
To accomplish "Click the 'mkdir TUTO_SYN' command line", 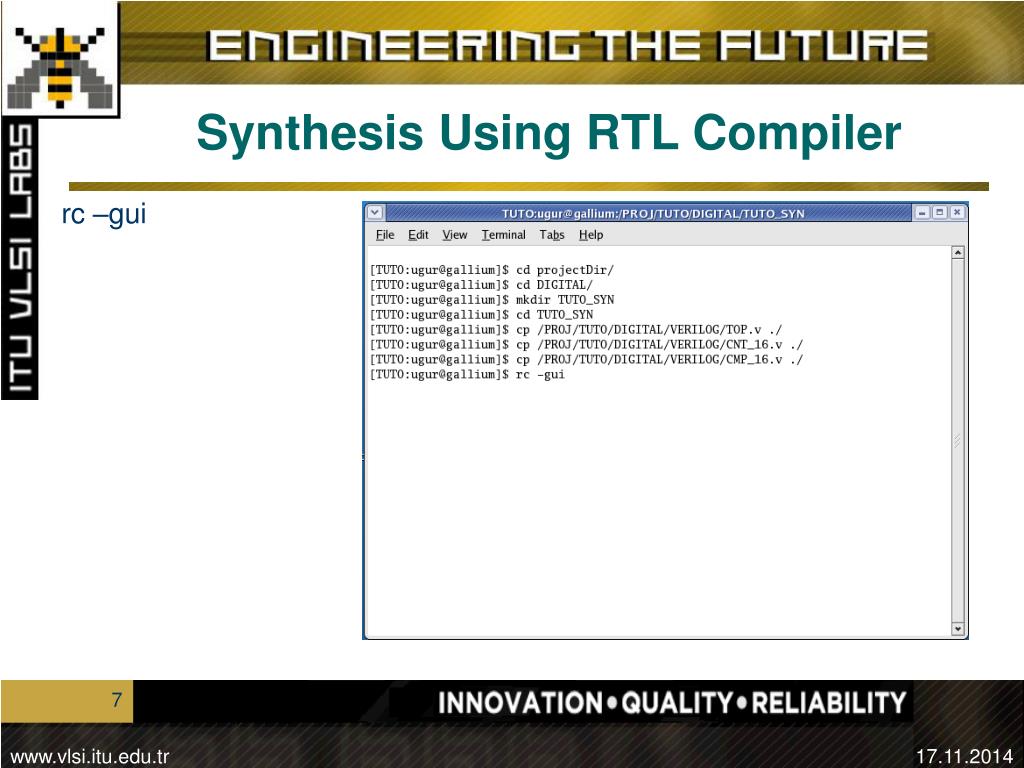I will click(492, 300).
